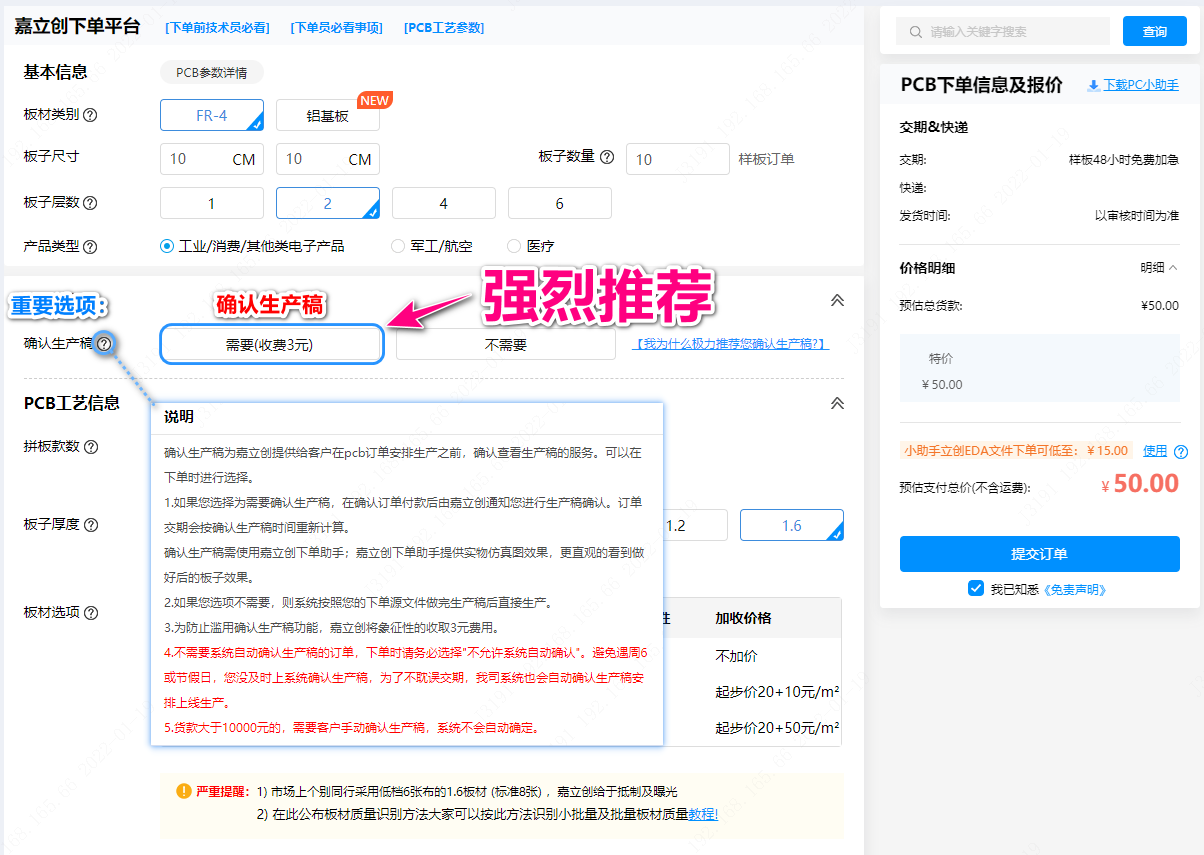Choose 需要(收费3元) for production file confirmation

(x=271, y=344)
